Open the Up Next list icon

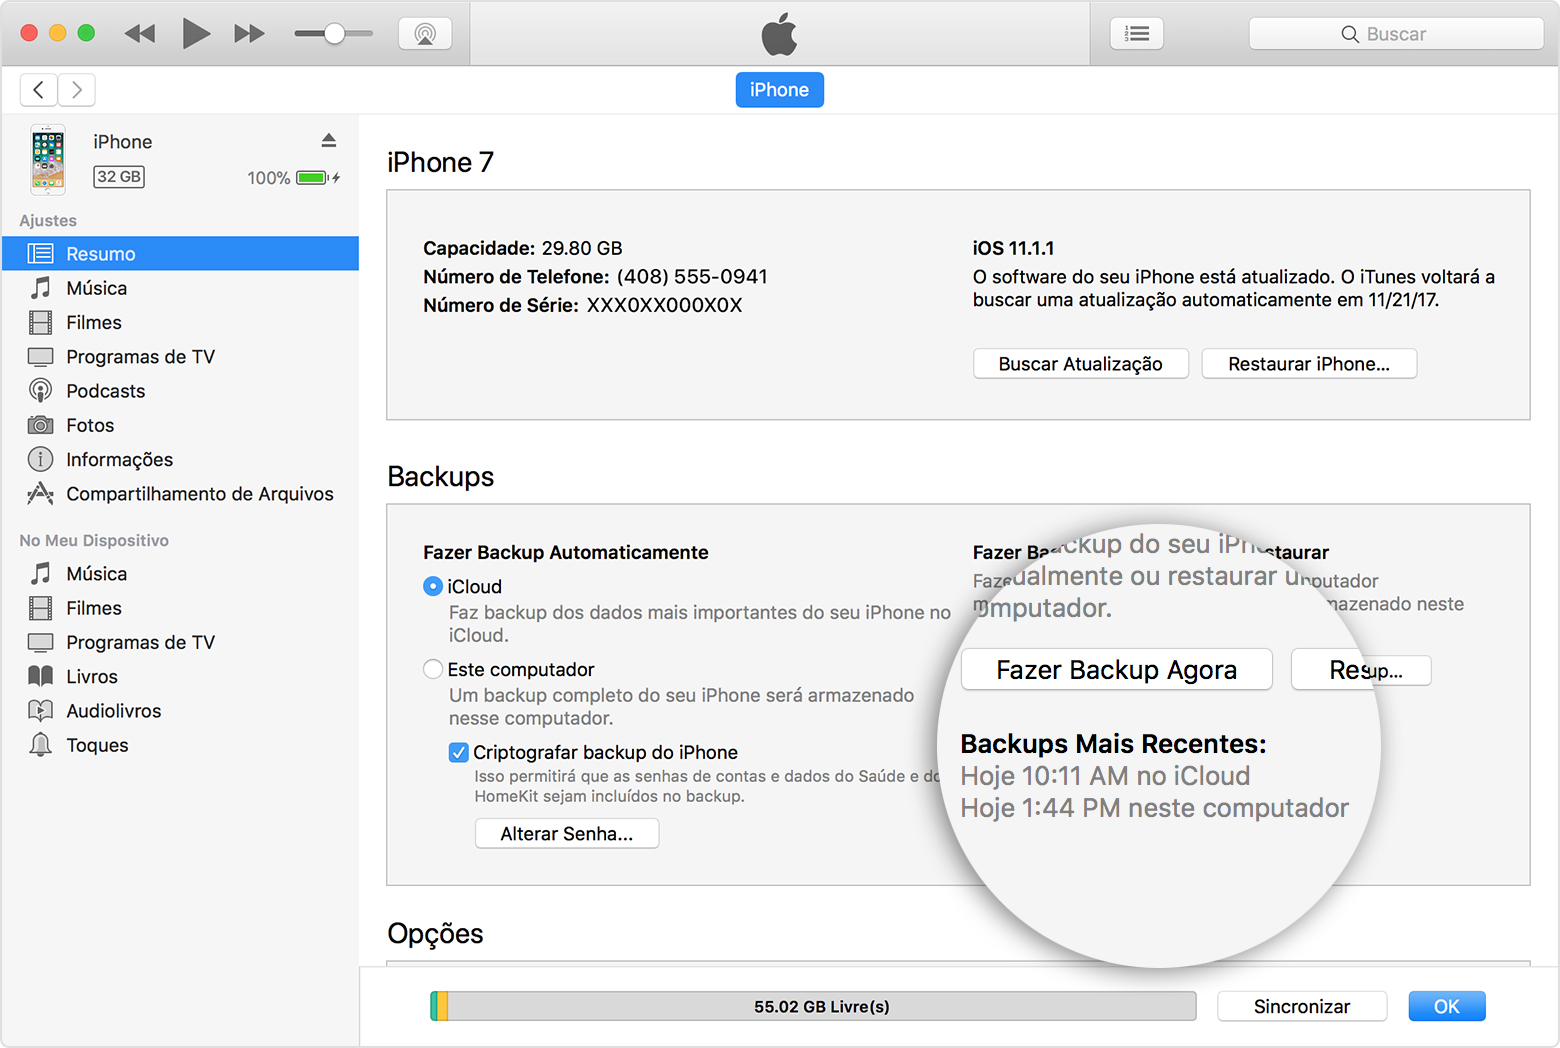1137,34
